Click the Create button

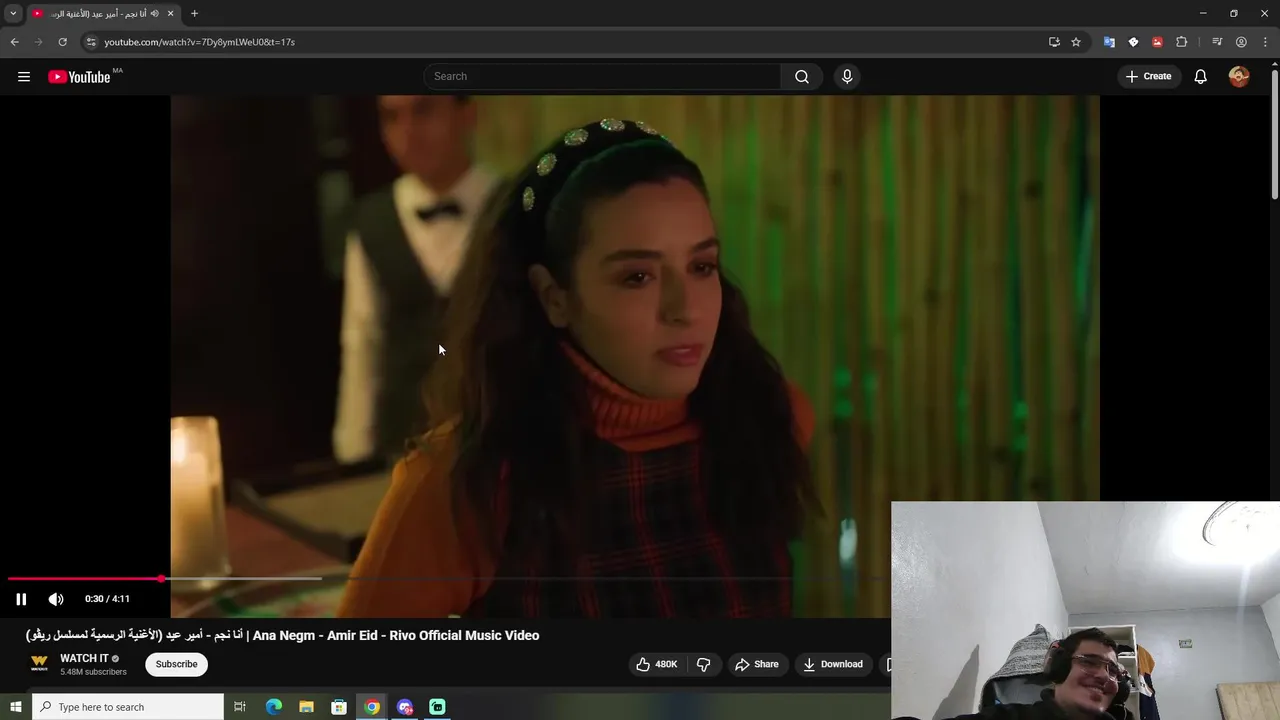coord(1148,76)
